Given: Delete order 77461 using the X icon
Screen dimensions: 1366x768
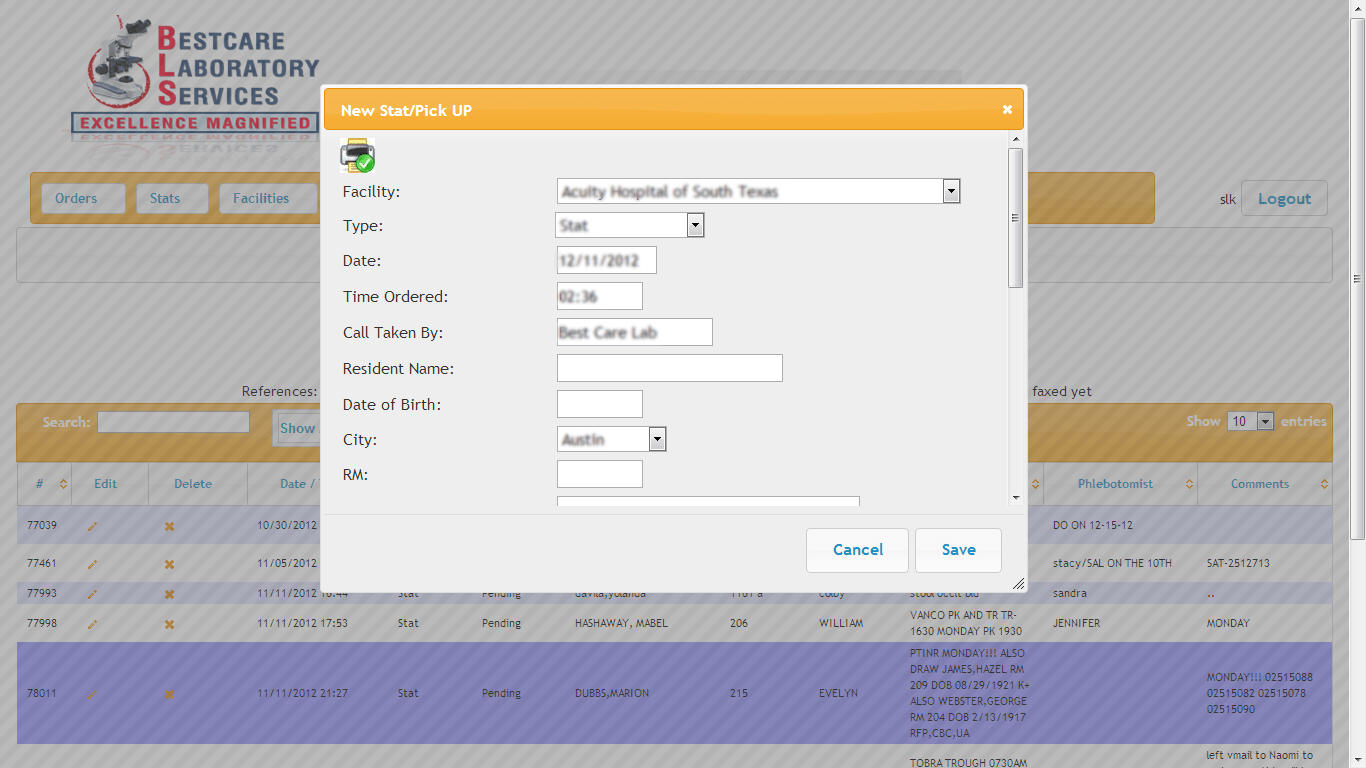Looking at the screenshot, I should click(169, 564).
